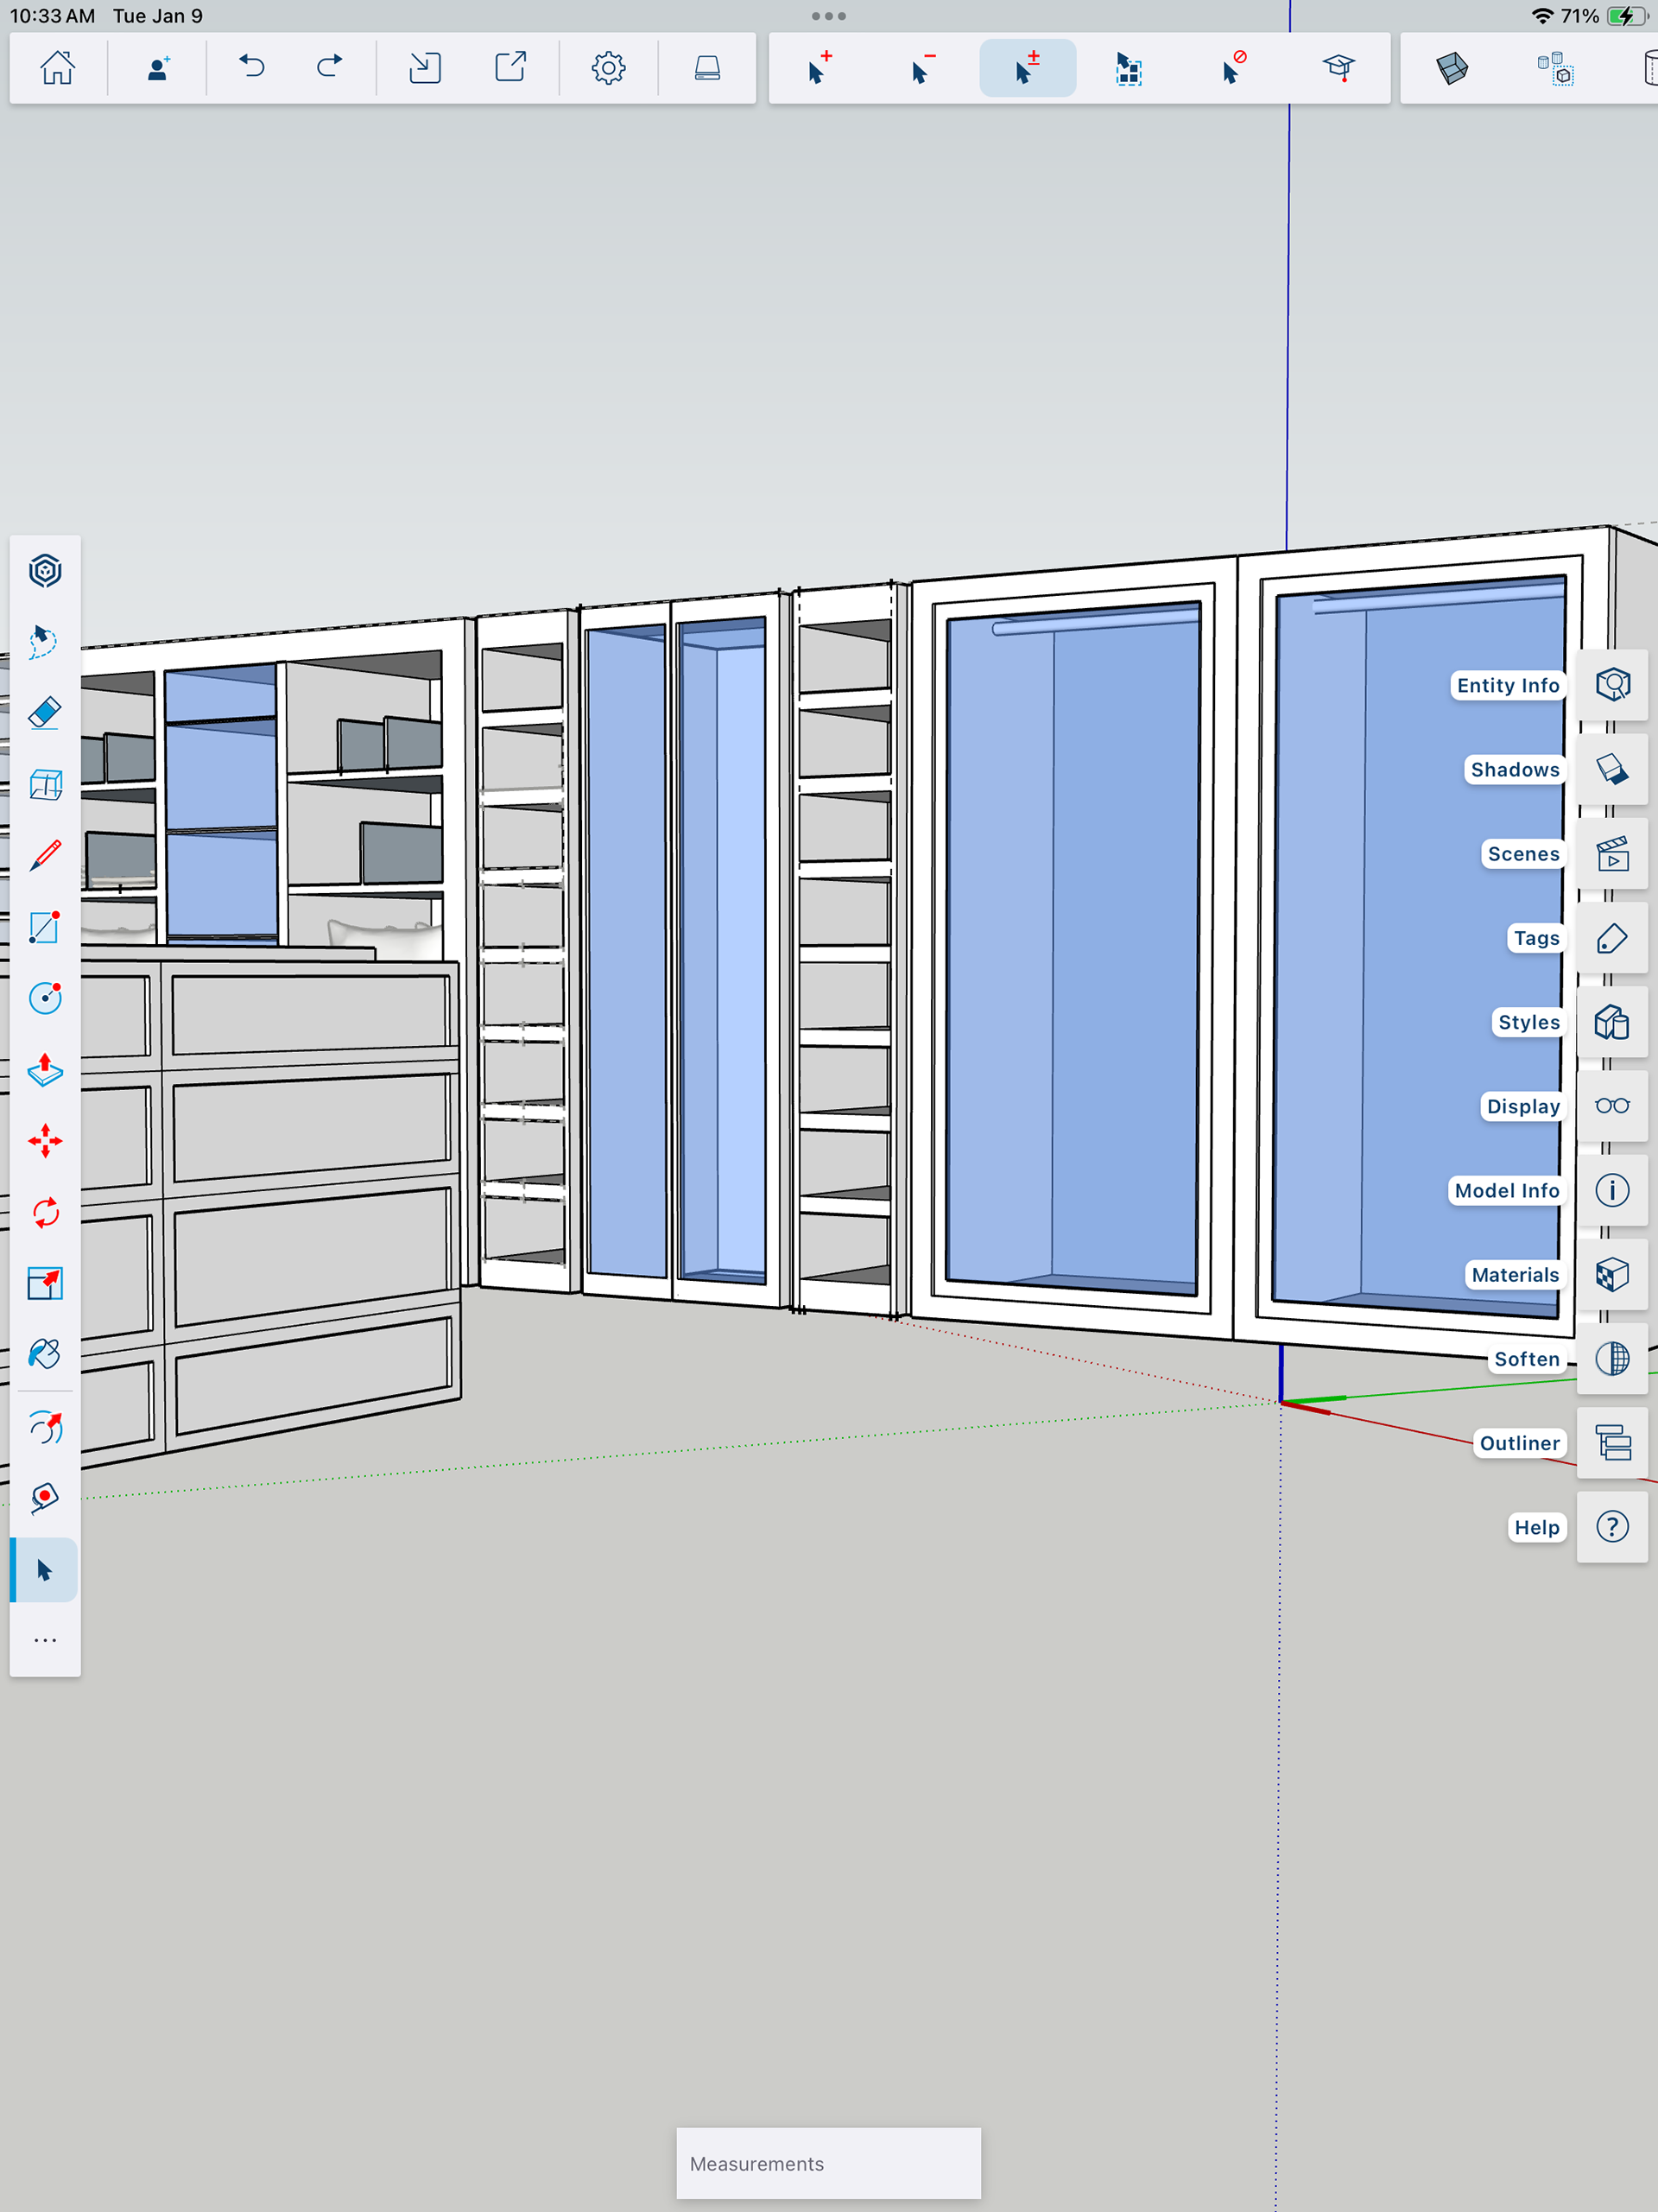Open the Materials panel icon
The height and width of the screenshot is (2212, 1658).
(x=1612, y=1275)
